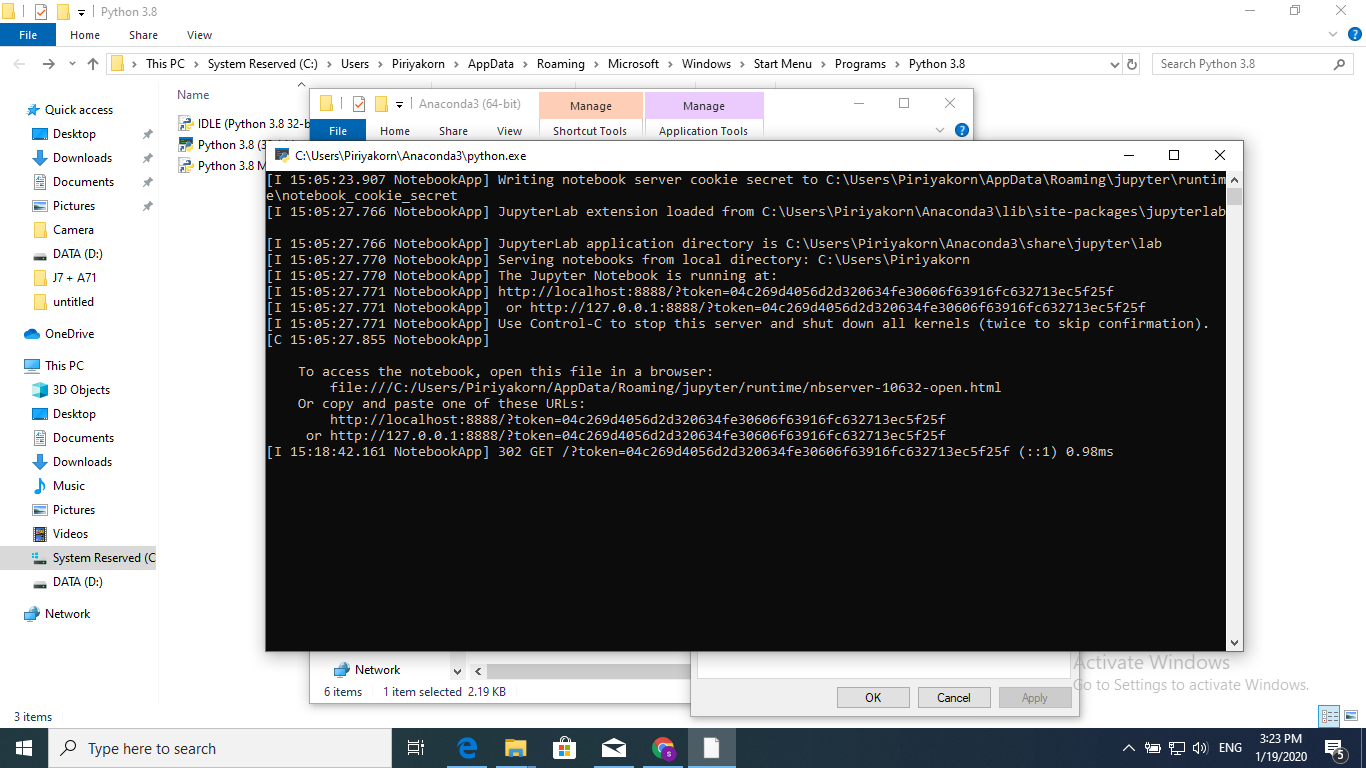Open the Action Center in the system tray
Viewport: 1366px width, 768px height.
click(x=1334, y=747)
